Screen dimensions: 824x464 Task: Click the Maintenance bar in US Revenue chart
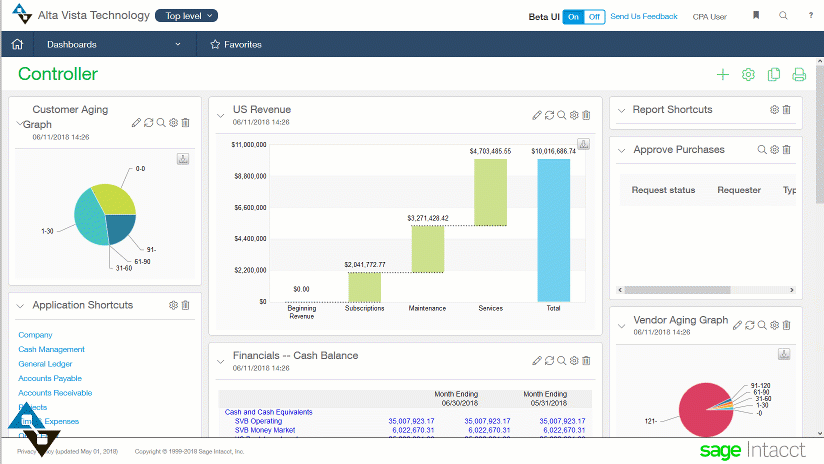427,249
